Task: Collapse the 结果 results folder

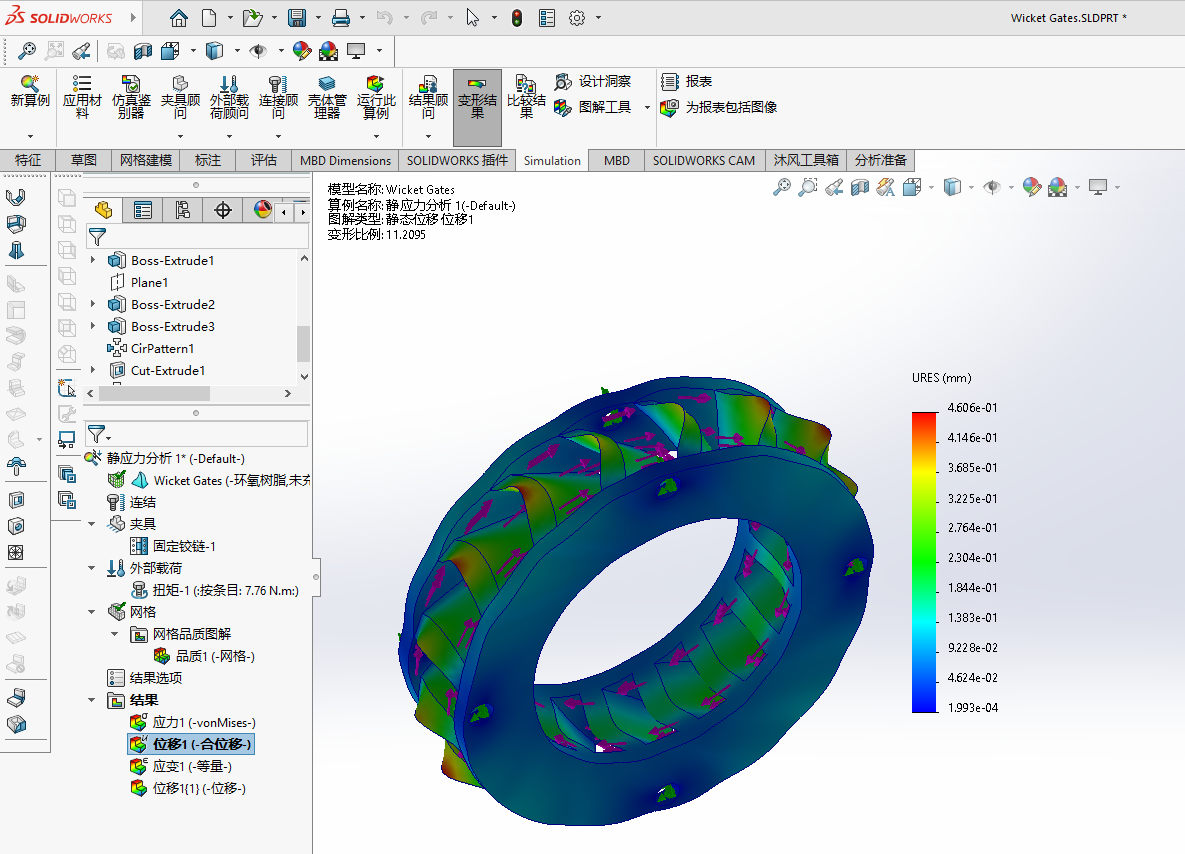Action: point(91,700)
